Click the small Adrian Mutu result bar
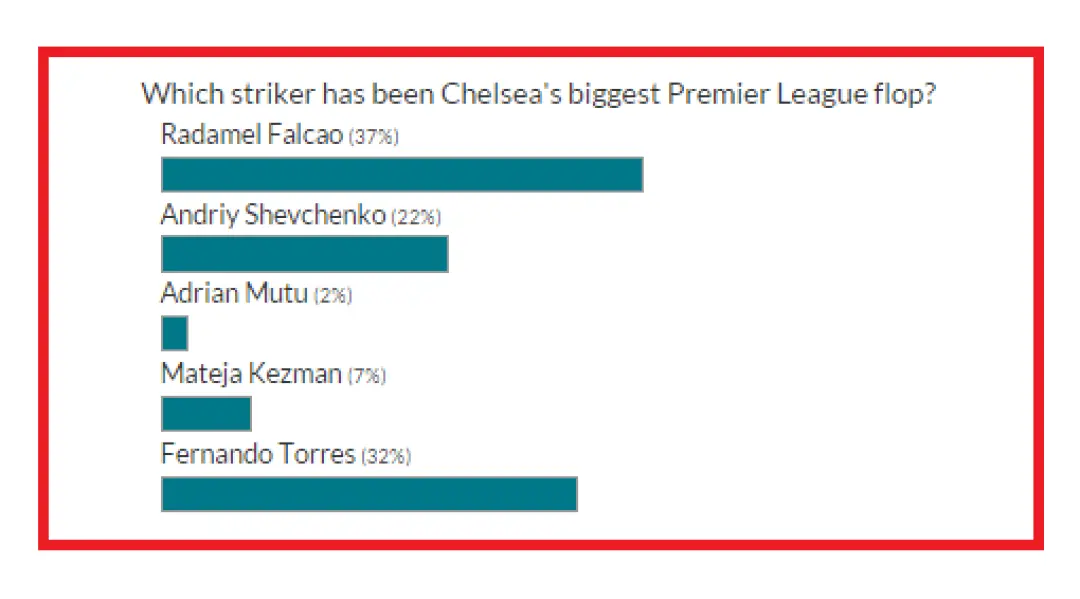 click(174, 333)
